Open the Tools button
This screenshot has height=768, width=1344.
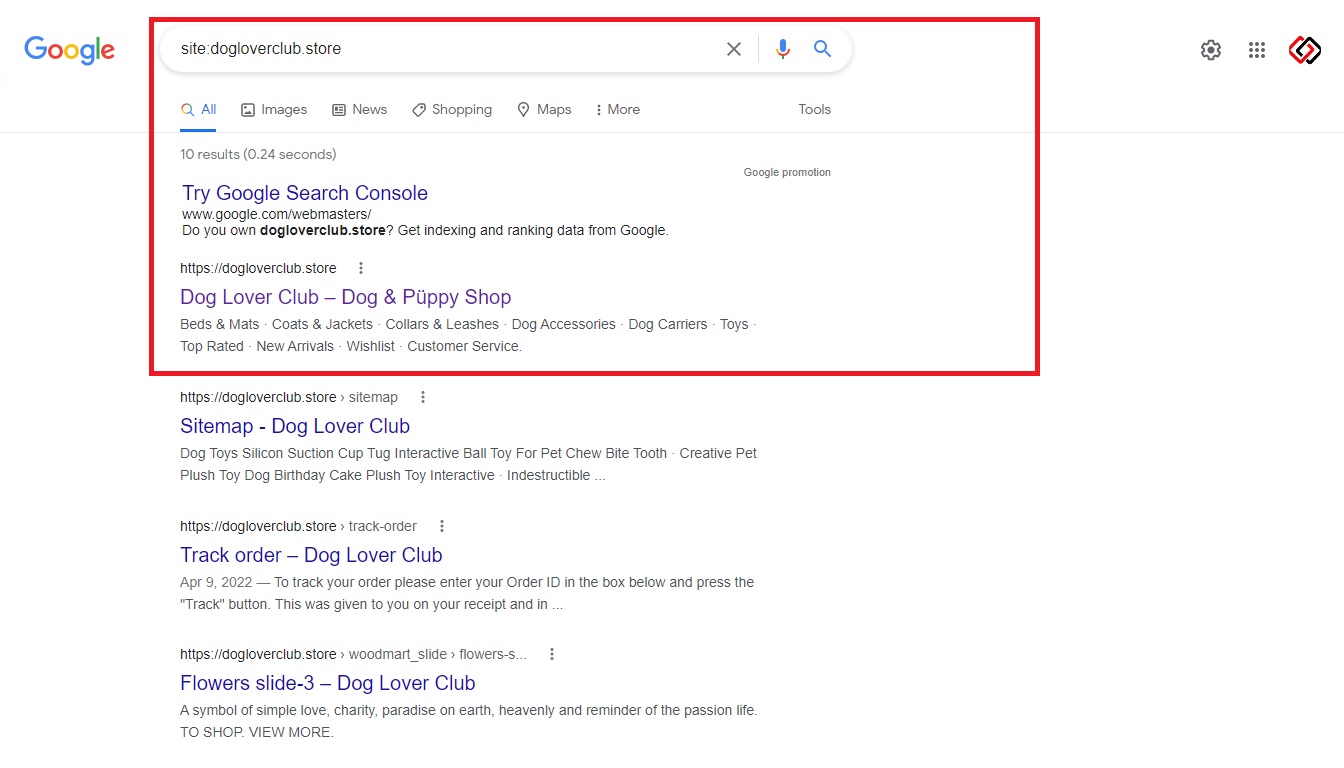click(x=814, y=110)
